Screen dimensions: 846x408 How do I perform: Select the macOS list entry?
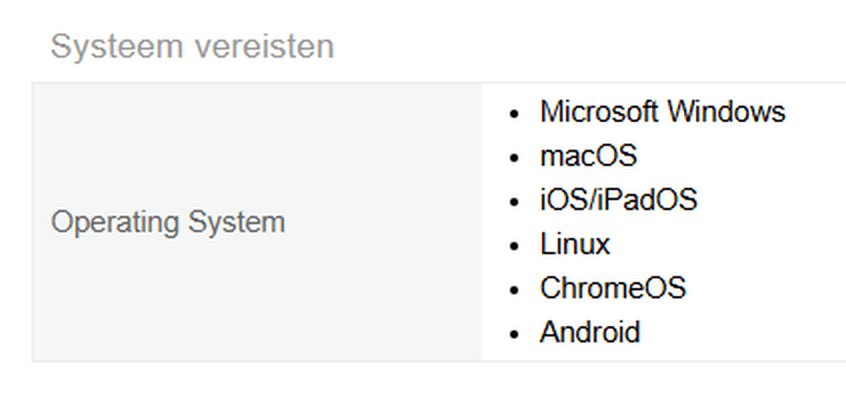click(x=588, y=156)
